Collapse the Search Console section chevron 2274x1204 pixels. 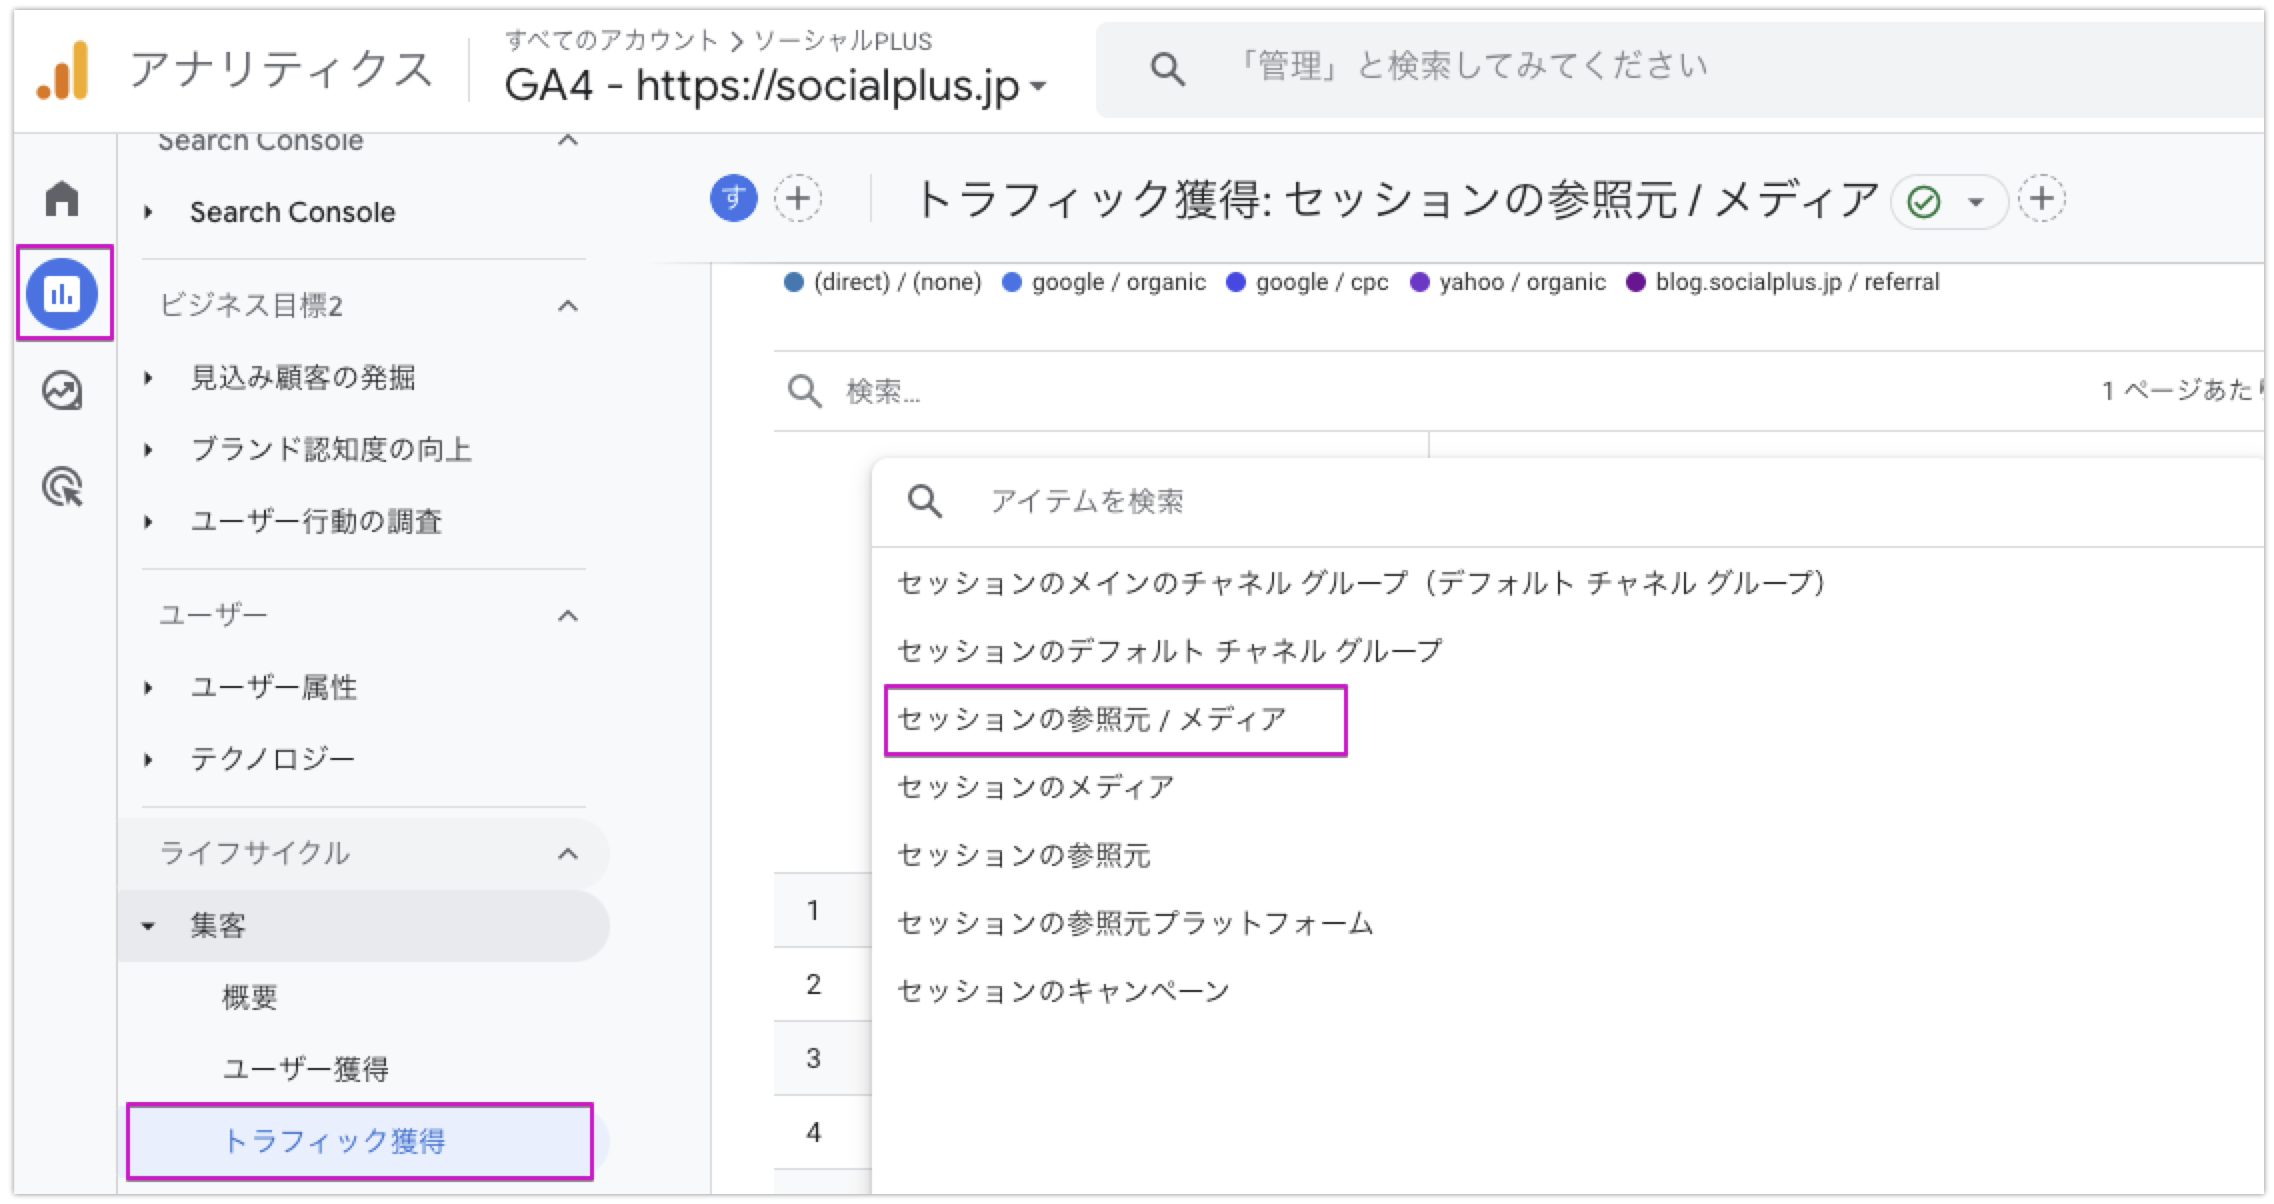[x=568, y=141]
